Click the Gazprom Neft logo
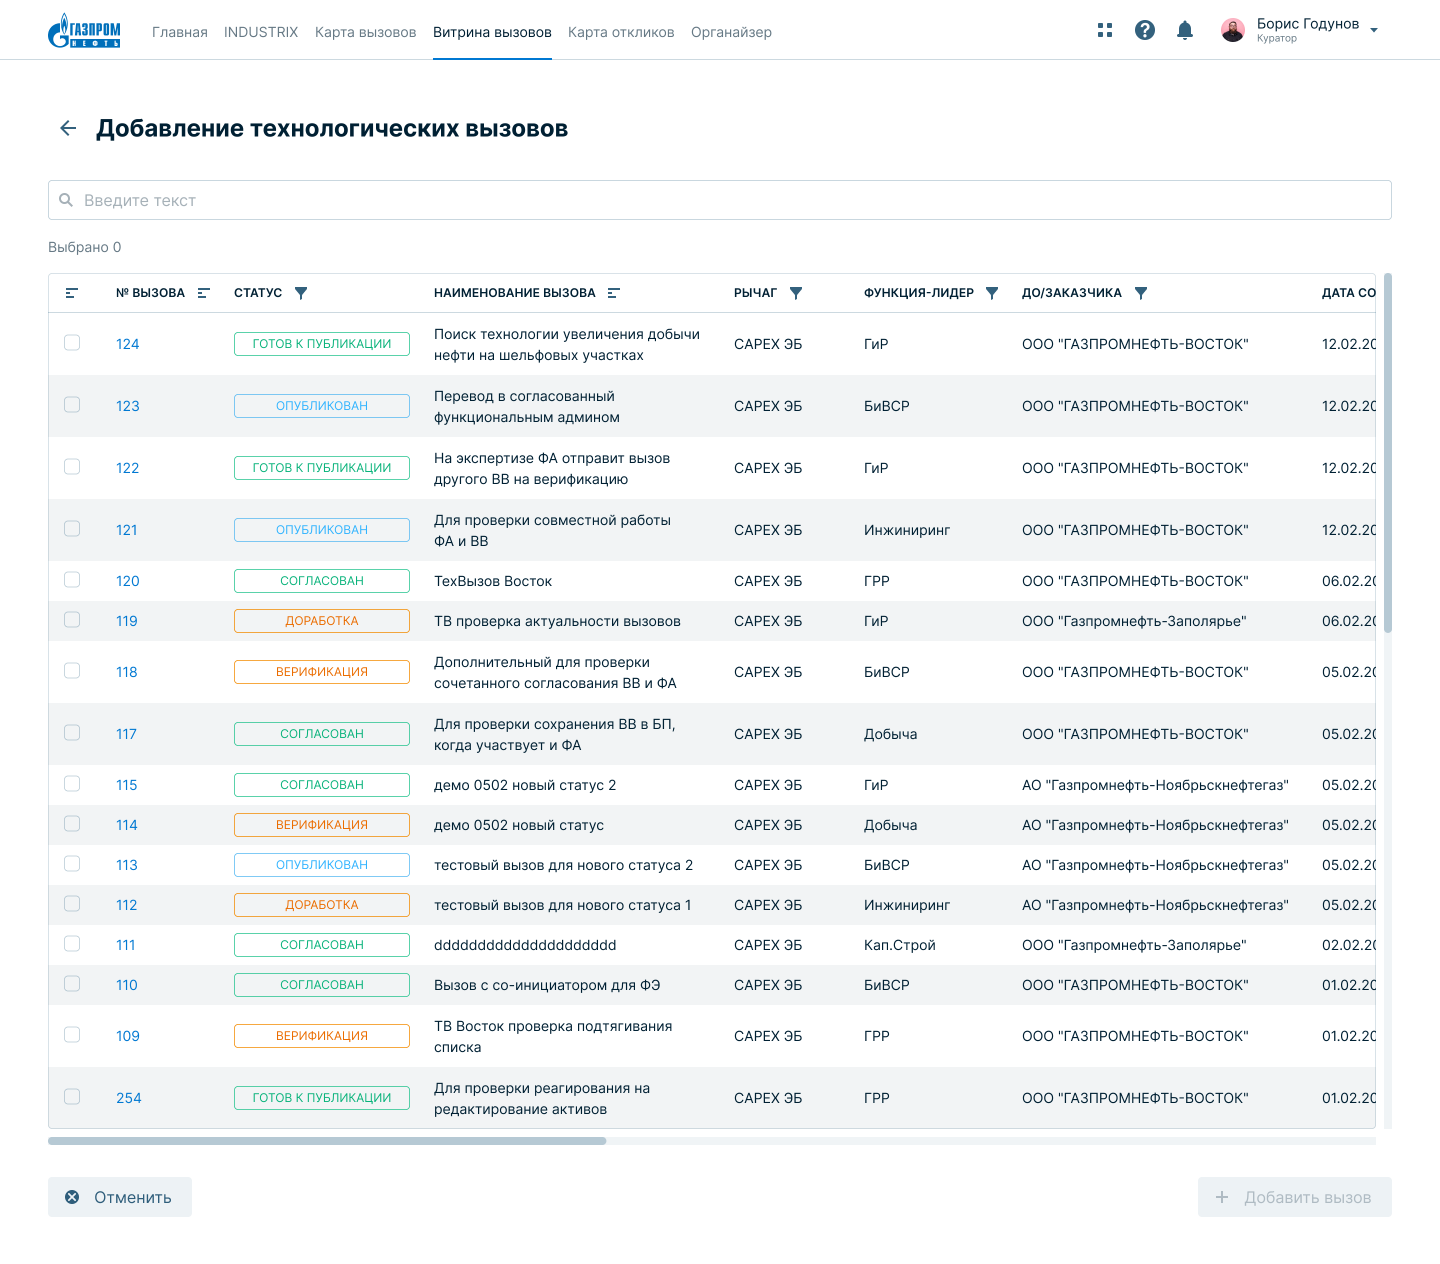Image resolution: width=1440 pixels, height=1264 pixels. pyautogui.click(x=84, y=31)
